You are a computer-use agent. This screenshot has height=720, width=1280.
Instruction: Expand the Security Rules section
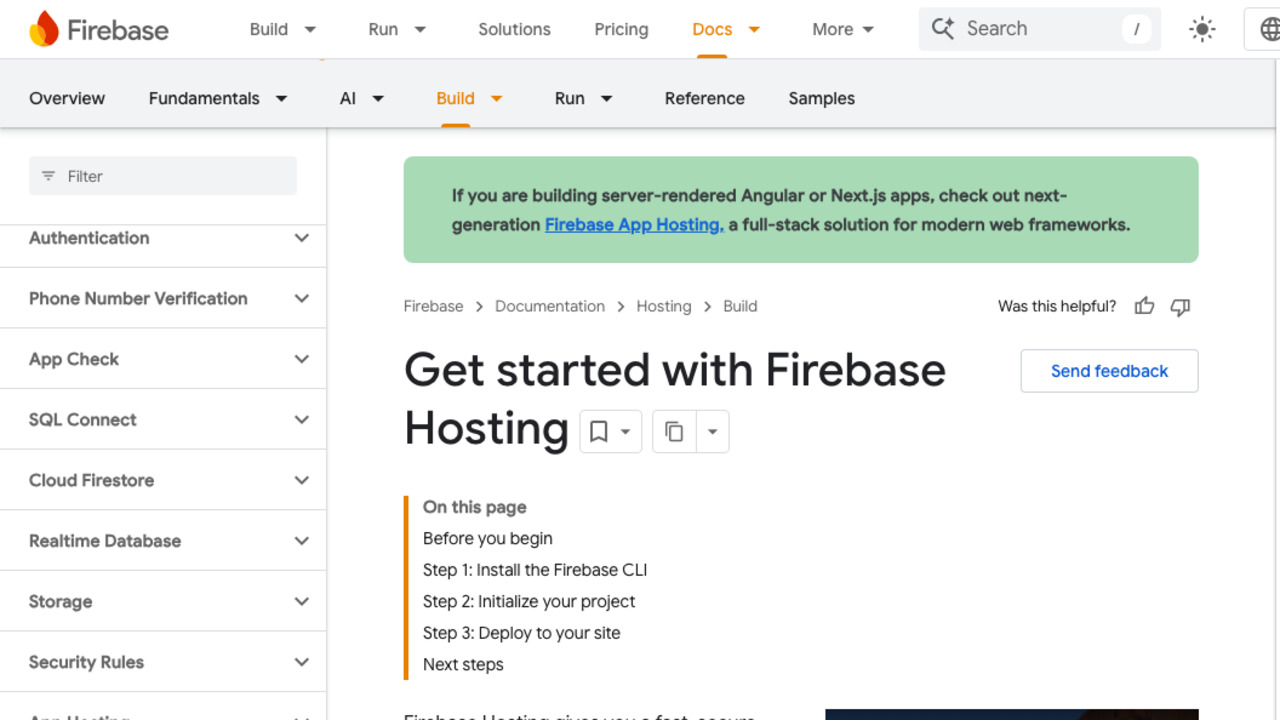tap(301, 662)
